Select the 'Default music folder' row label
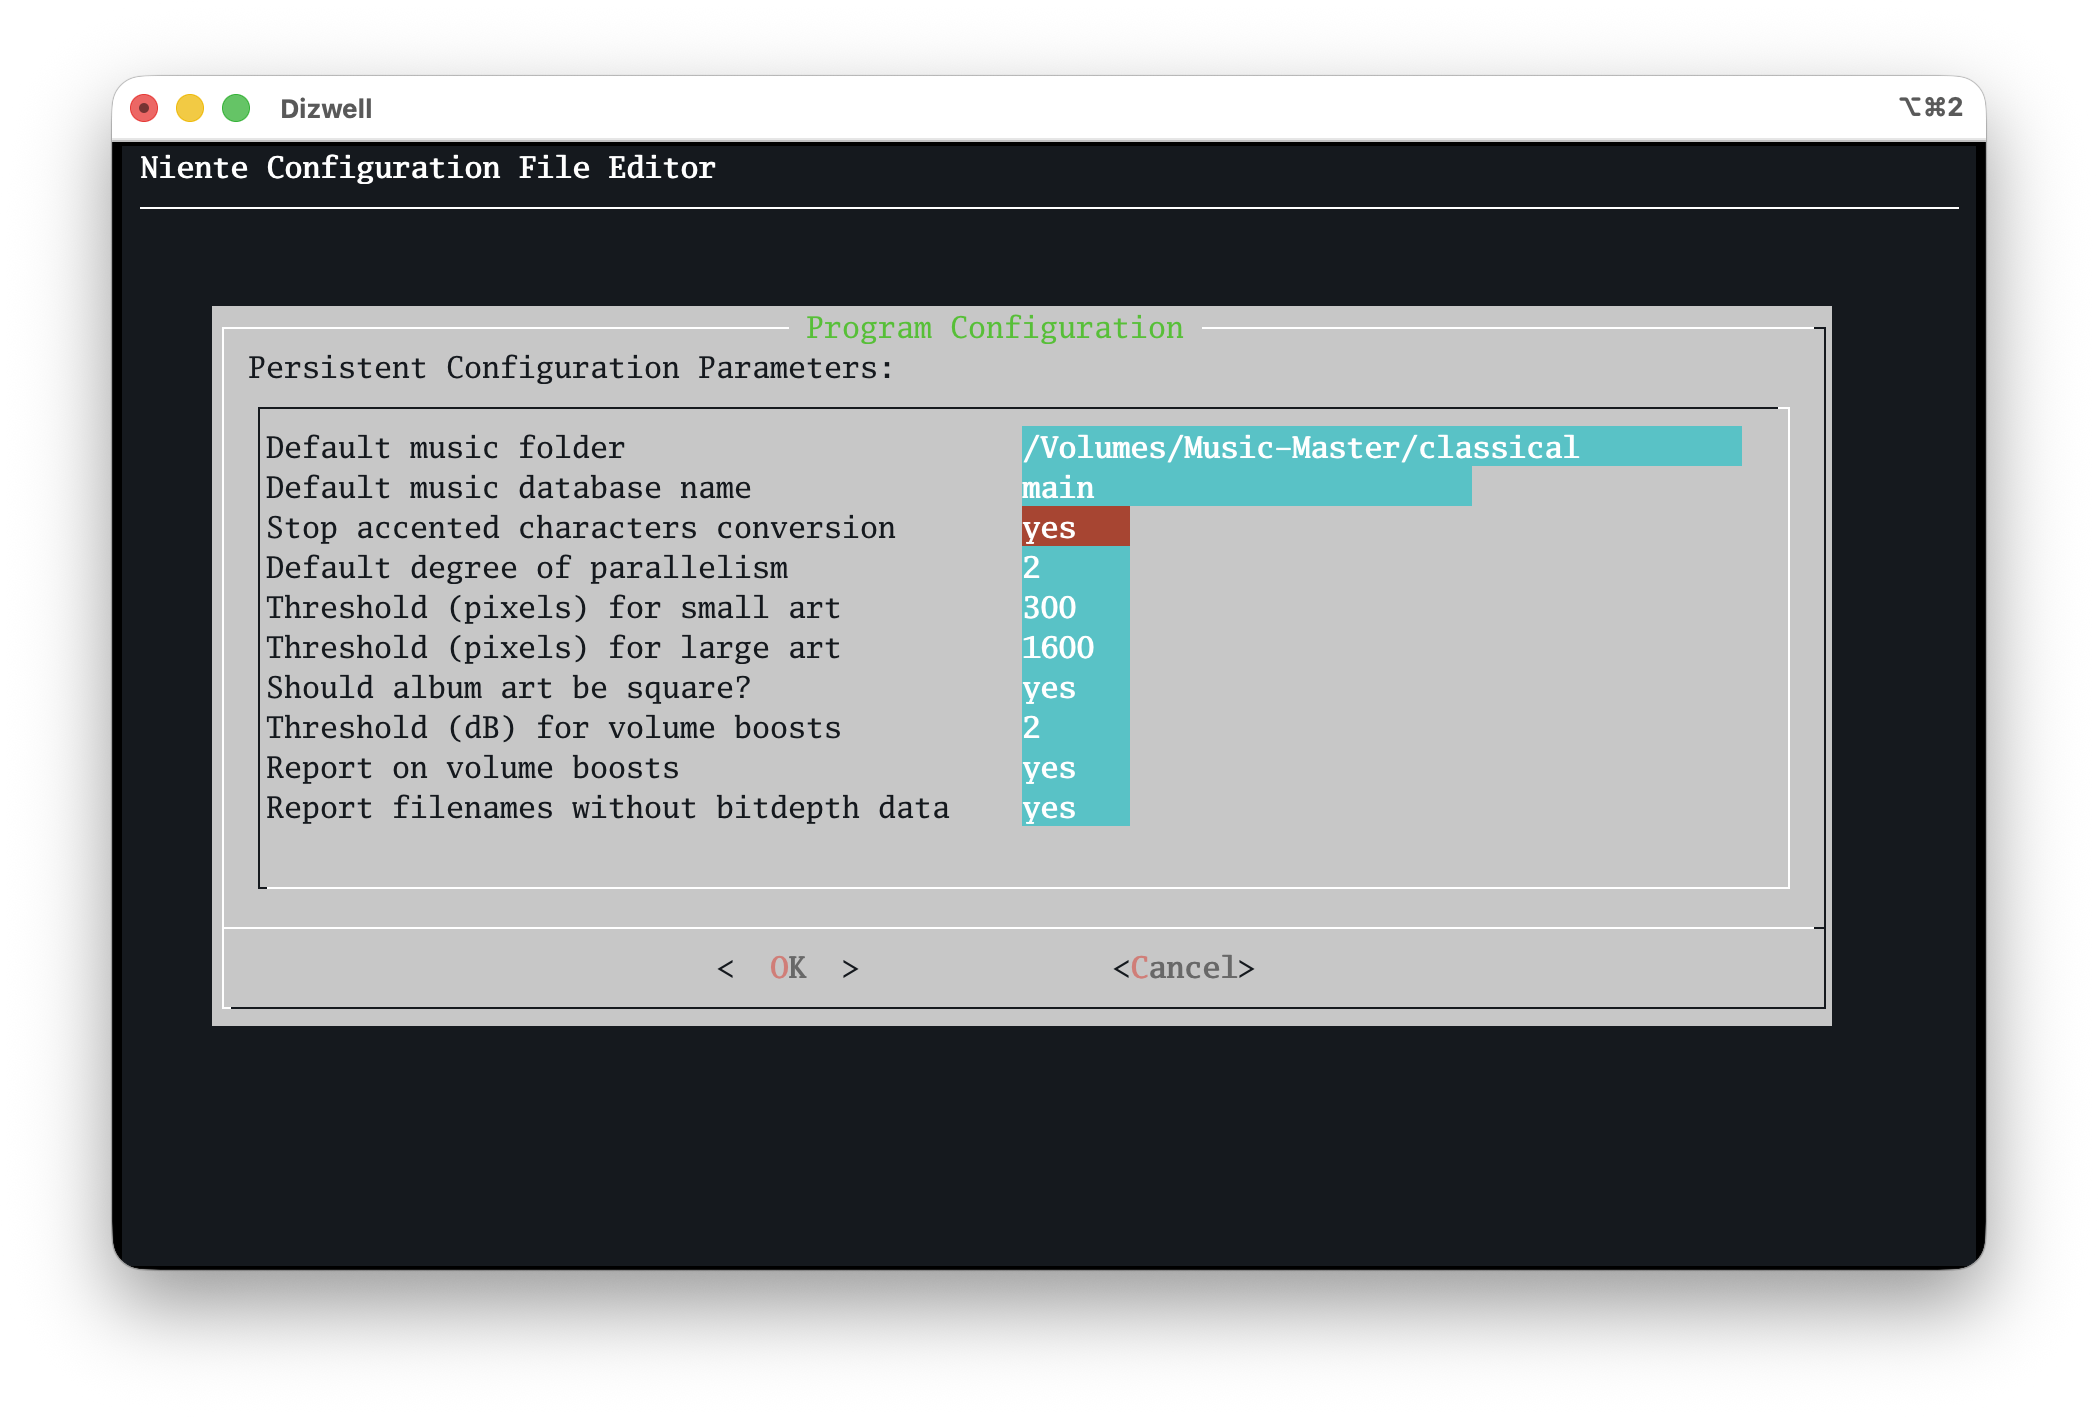Viewport: 2098px width, 1418px height. tap(444, 448)
